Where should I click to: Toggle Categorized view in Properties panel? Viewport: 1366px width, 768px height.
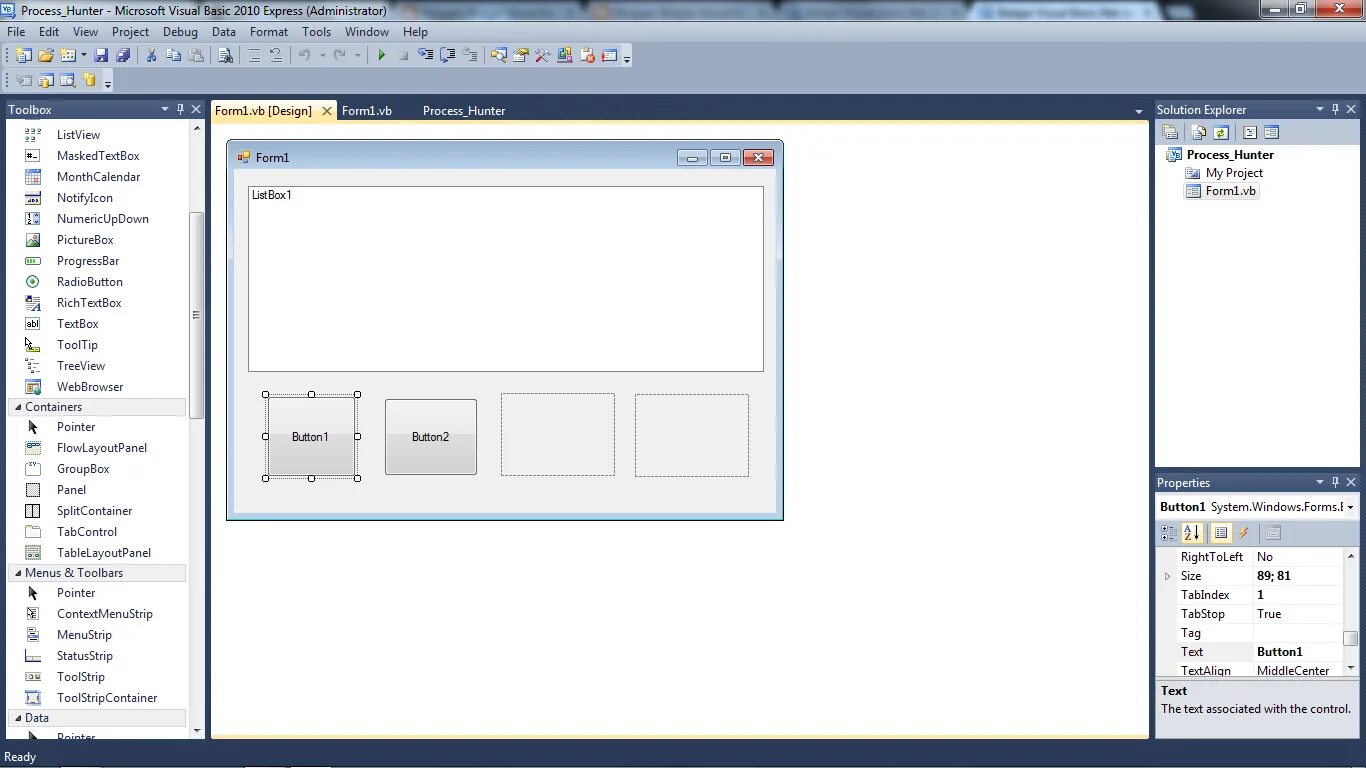[x=1169, y=533]
